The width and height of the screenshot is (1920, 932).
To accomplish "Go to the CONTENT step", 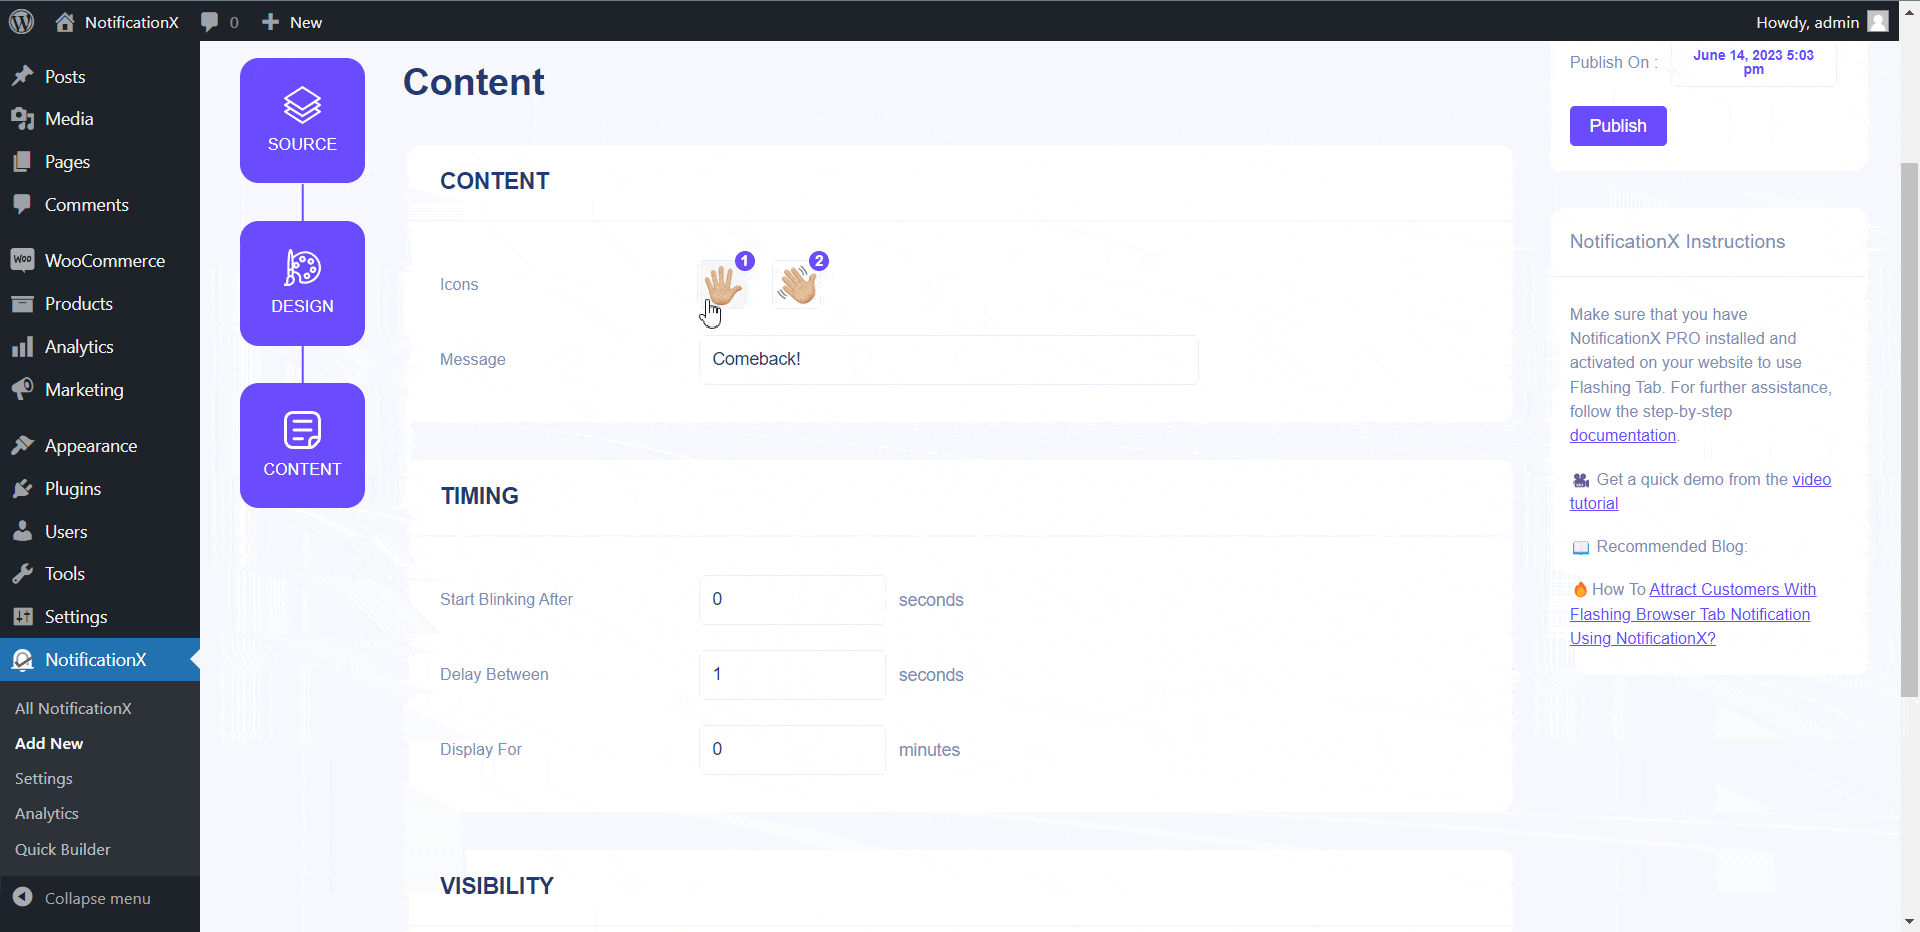I will [302, 445].
